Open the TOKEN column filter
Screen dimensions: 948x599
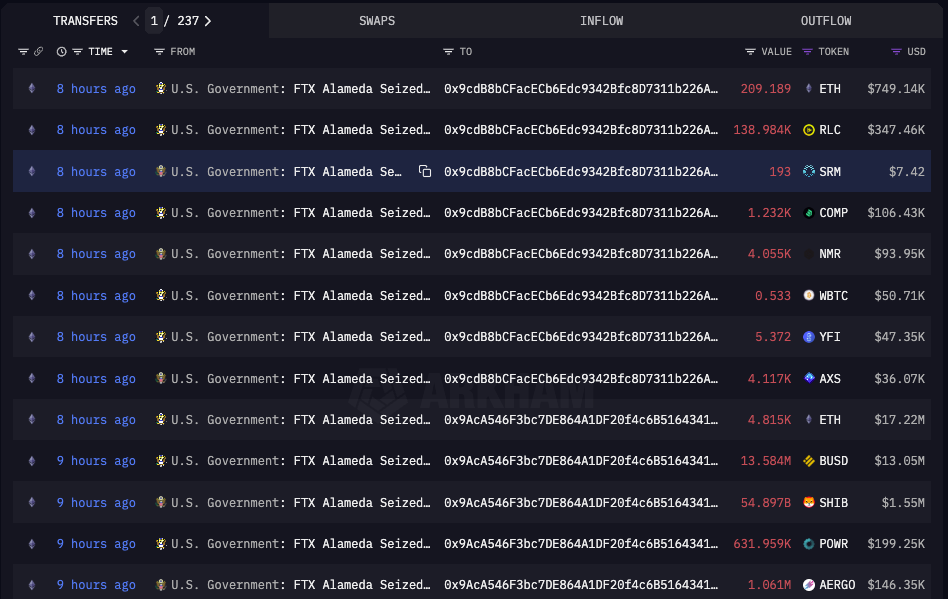click(x=807, y=52)
